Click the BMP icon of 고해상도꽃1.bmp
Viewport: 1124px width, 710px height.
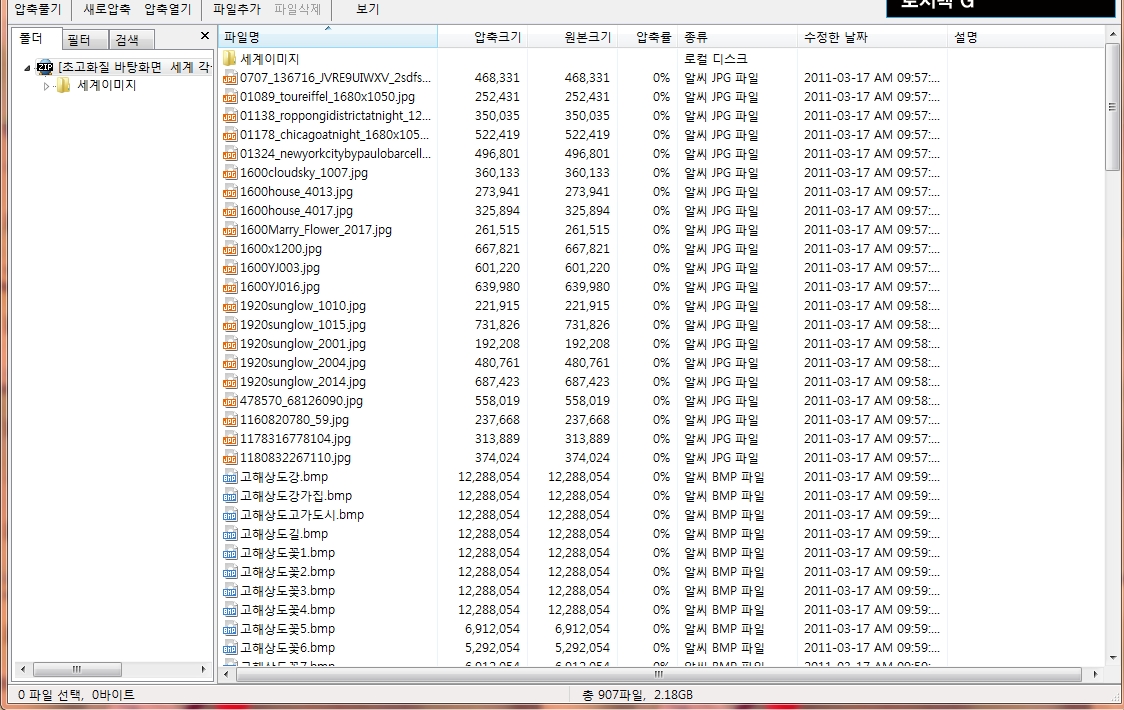[x=230, y=553]
